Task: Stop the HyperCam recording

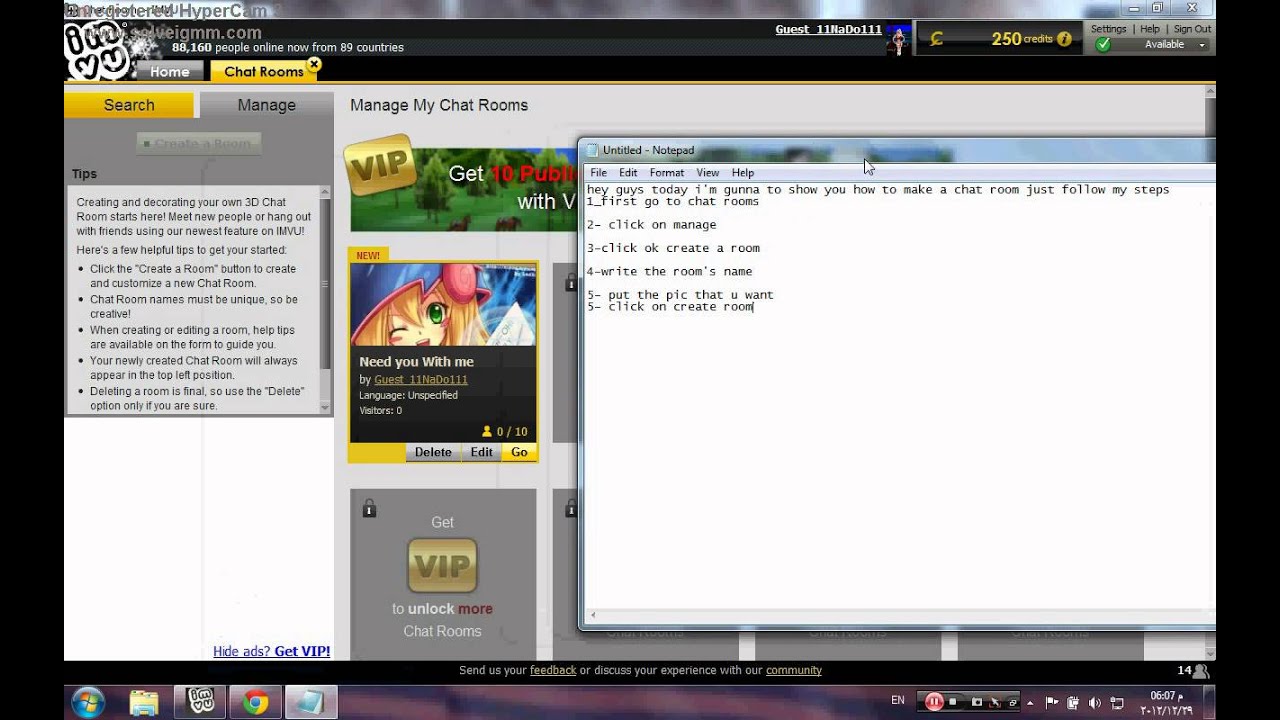Action: click(x=954, y=702)
